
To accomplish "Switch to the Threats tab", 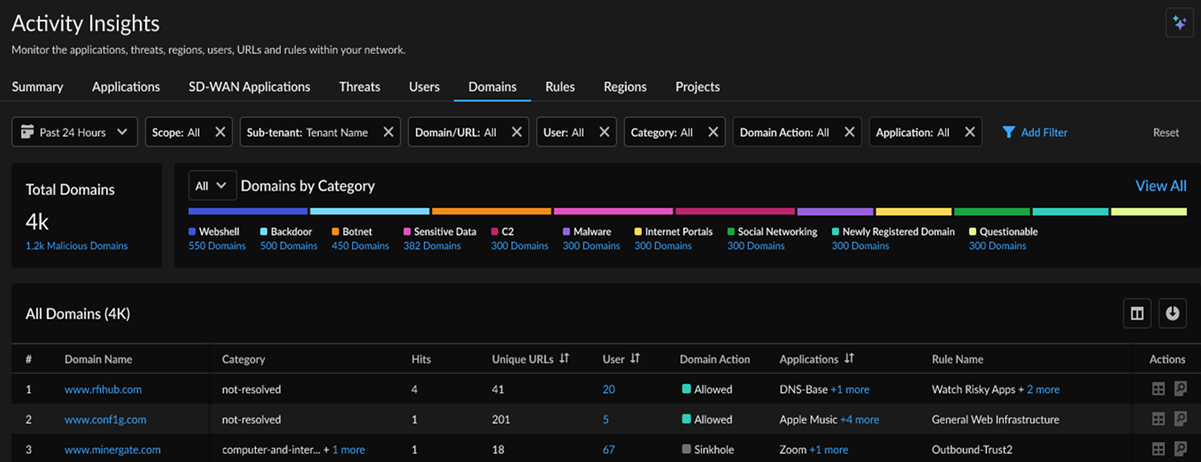I will tap(359, 87).
